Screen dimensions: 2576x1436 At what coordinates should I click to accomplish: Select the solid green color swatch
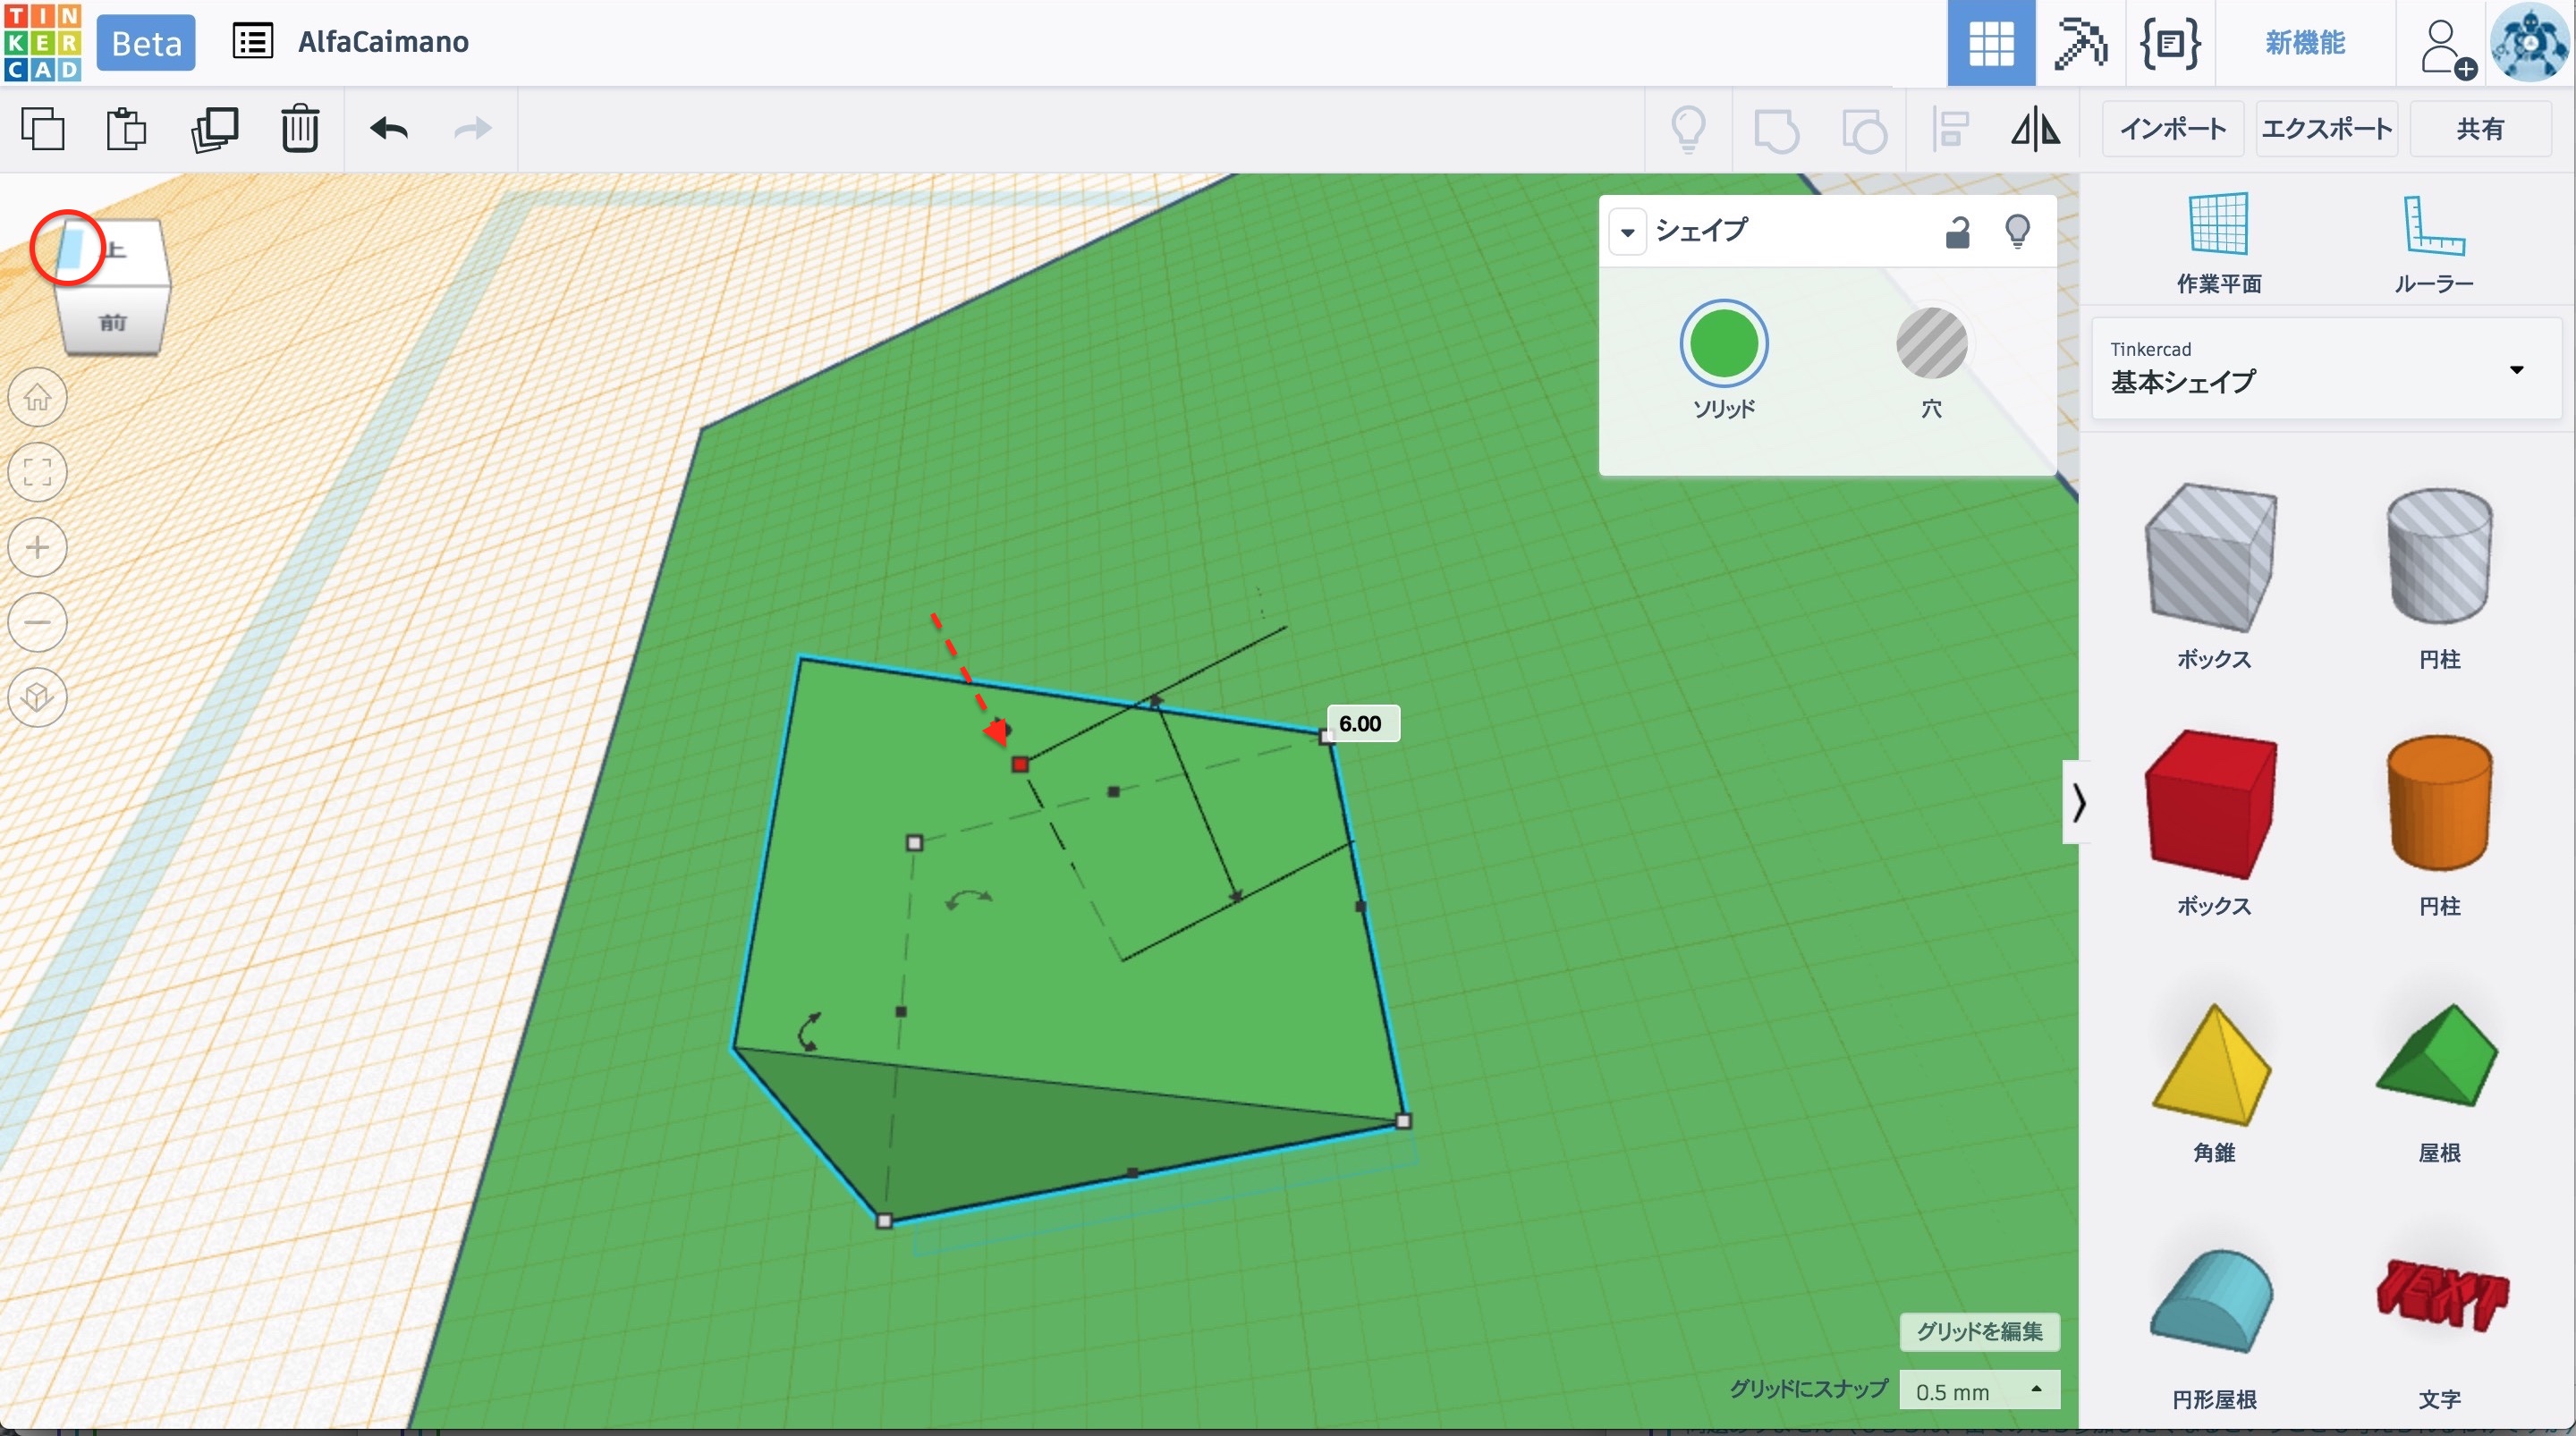tap(1723, 344)
